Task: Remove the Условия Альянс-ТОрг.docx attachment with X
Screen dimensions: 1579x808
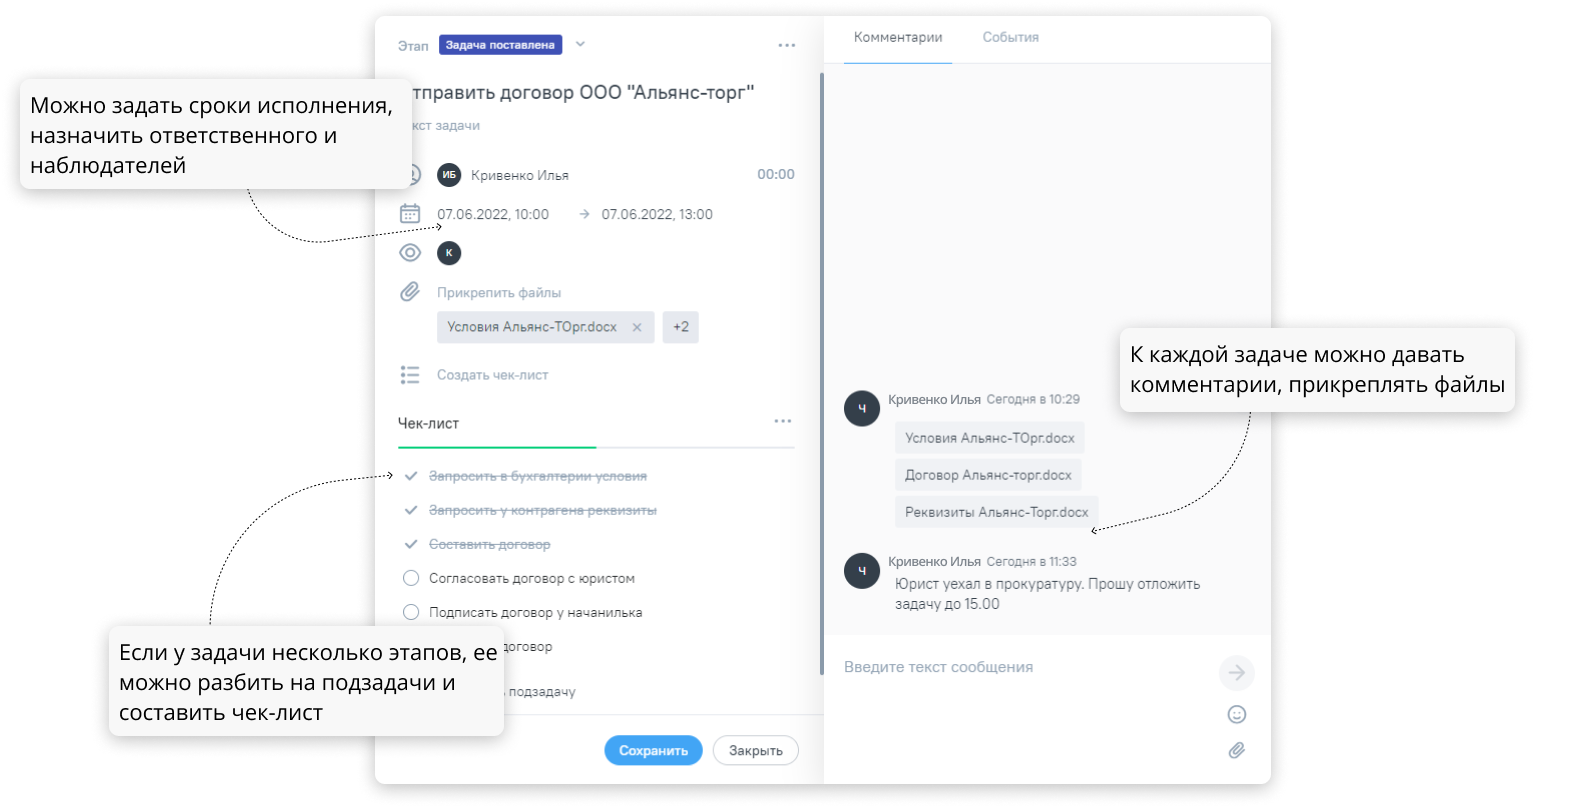Action: tap(637, 327)
